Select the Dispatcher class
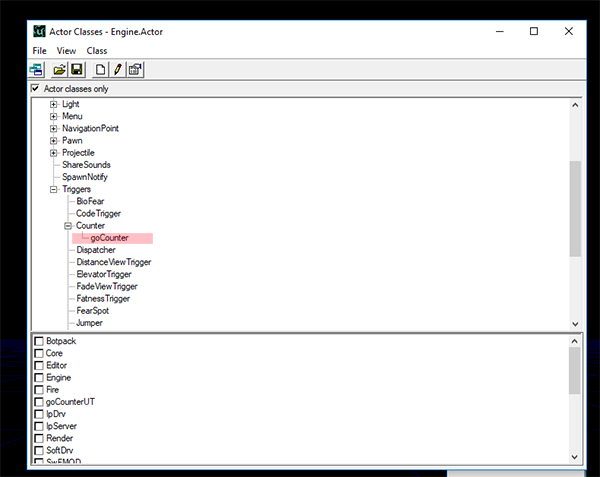This screenshot has height=477, width=600. (x=96, y=250)
